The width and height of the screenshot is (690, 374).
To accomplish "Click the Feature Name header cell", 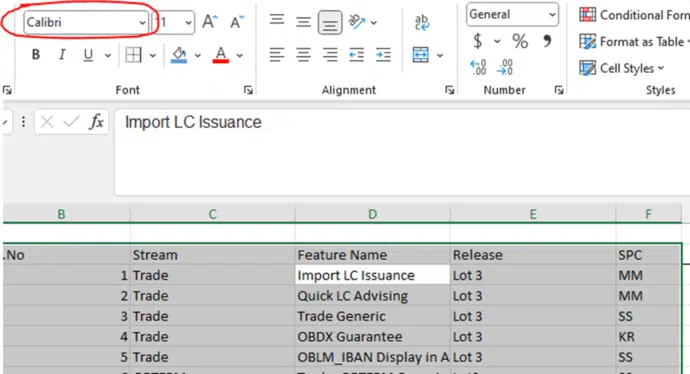I will click(372, 255).
